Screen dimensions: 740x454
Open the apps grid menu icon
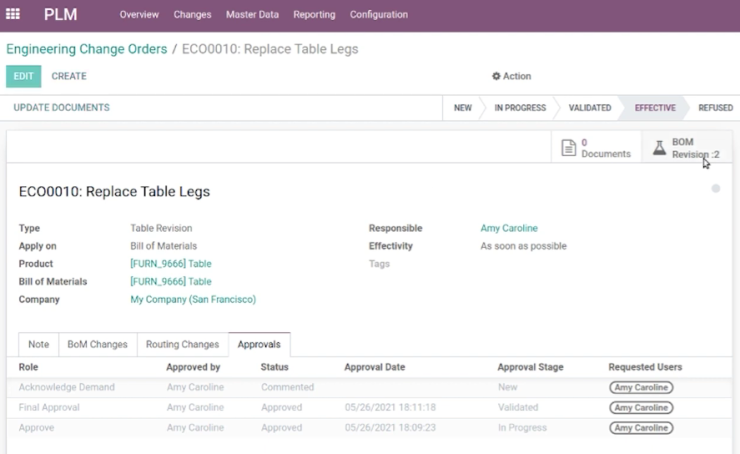pyautogui.click(x=13, y=14)
